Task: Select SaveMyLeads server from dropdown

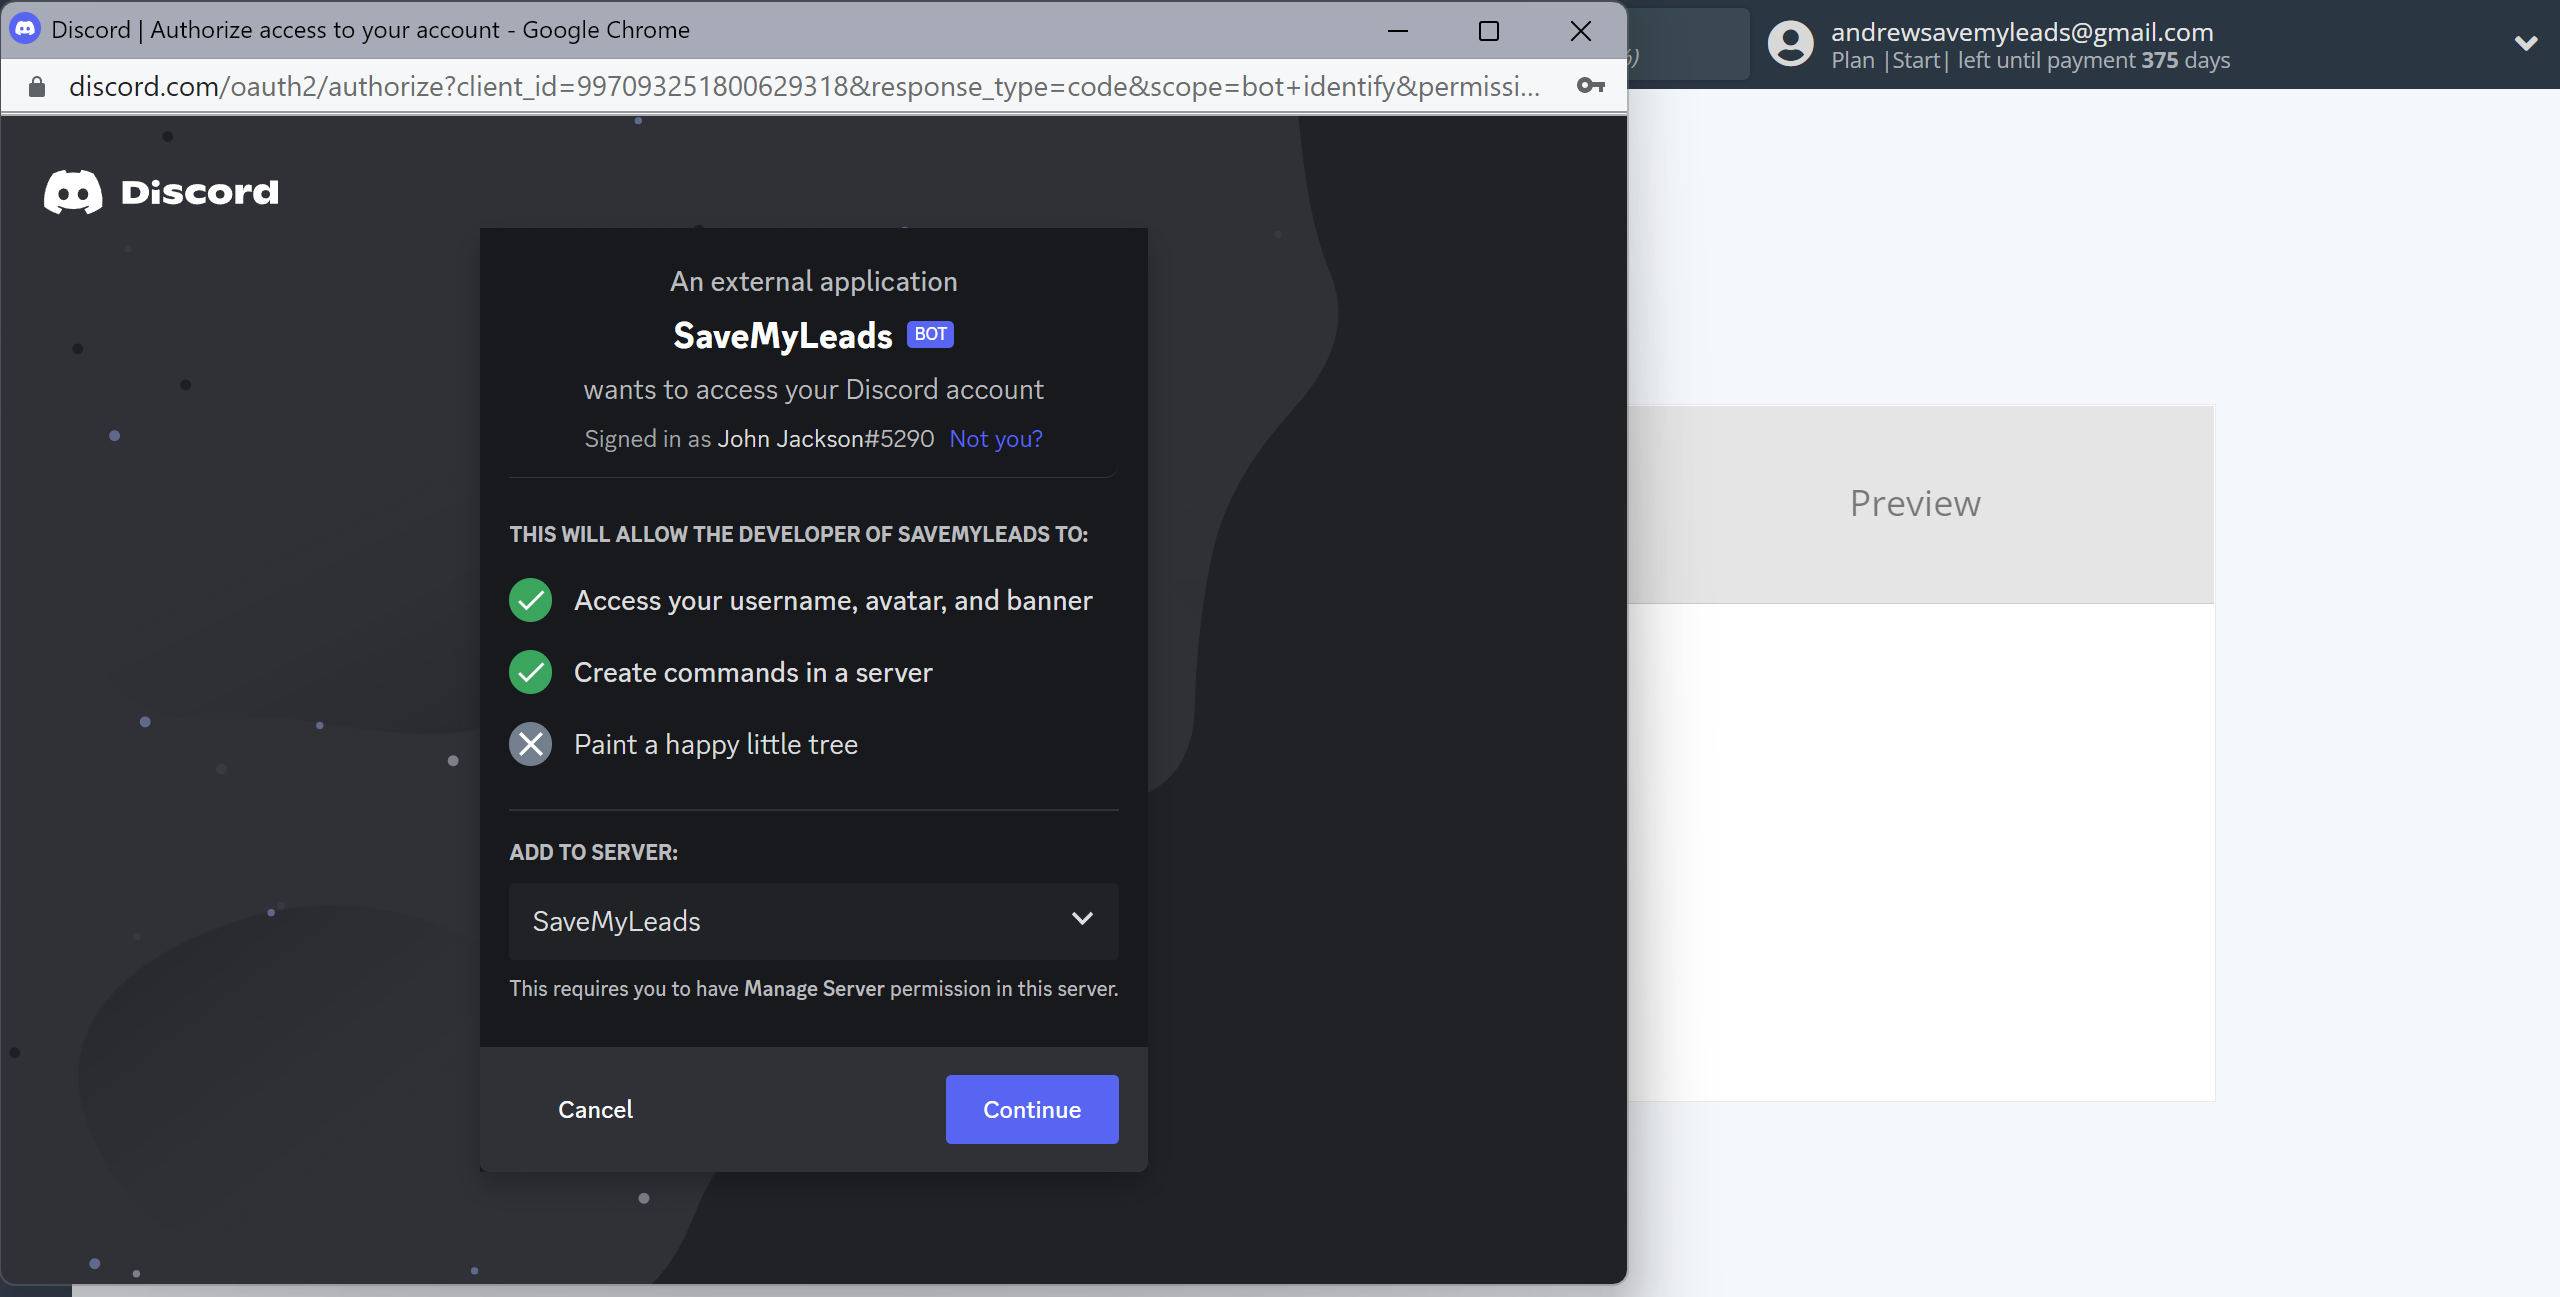Action: tap(812, 920)
